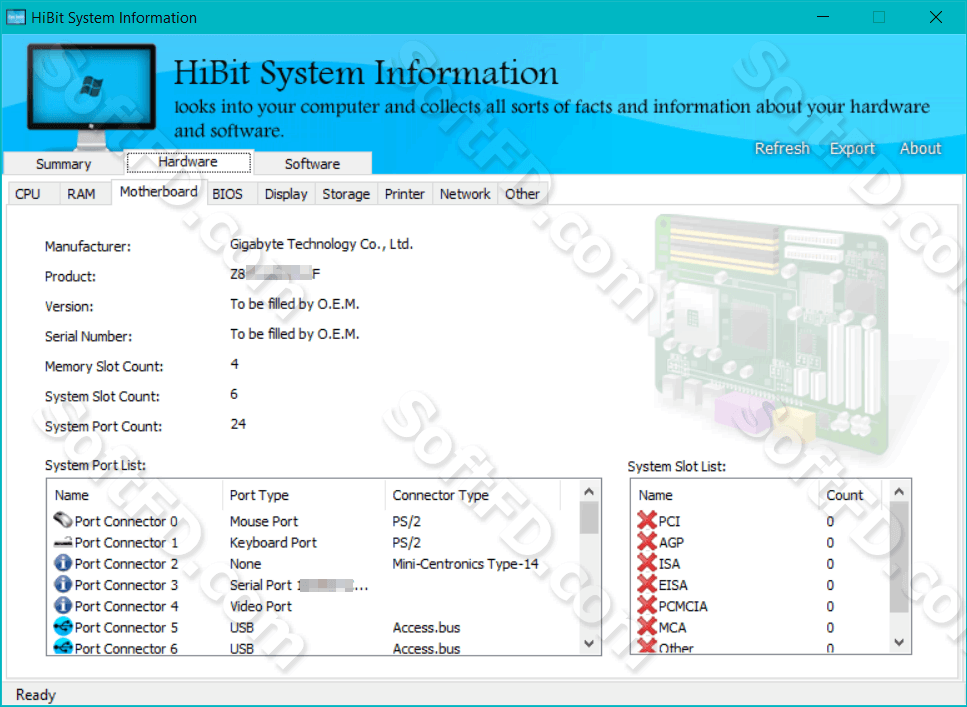Select the Hardware tab

pyautogui.click(x=188, y=162)
